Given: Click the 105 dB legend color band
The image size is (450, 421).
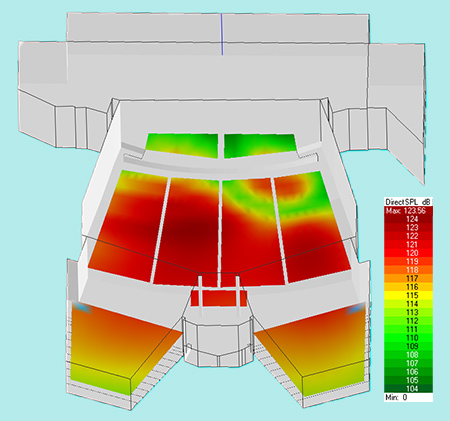Looking at the screenshot, I should point(408,381).
